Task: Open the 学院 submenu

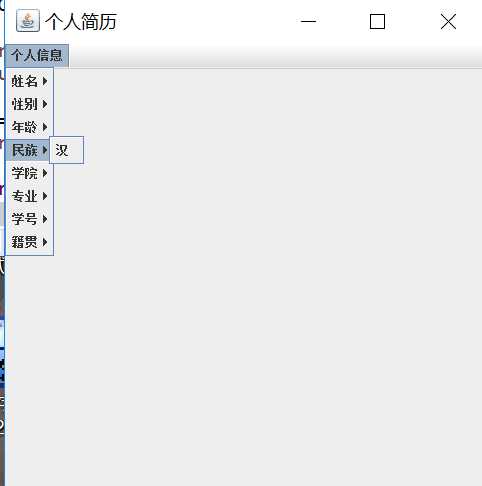Action: (29, 173)
